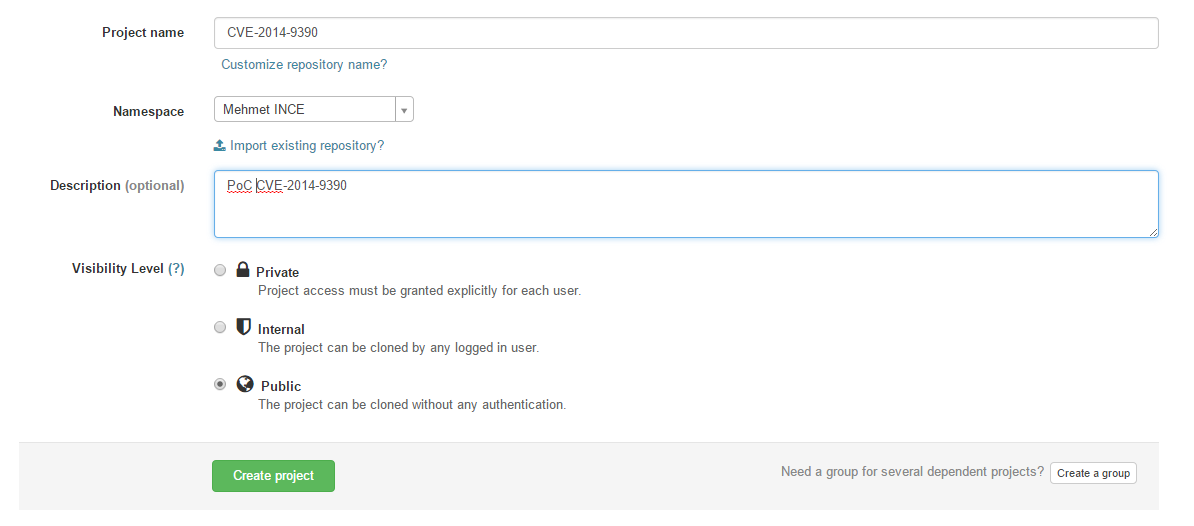Select the Public visibility radio button
The width and height of the screenshot is (1194, 526).
click(220, 384)
